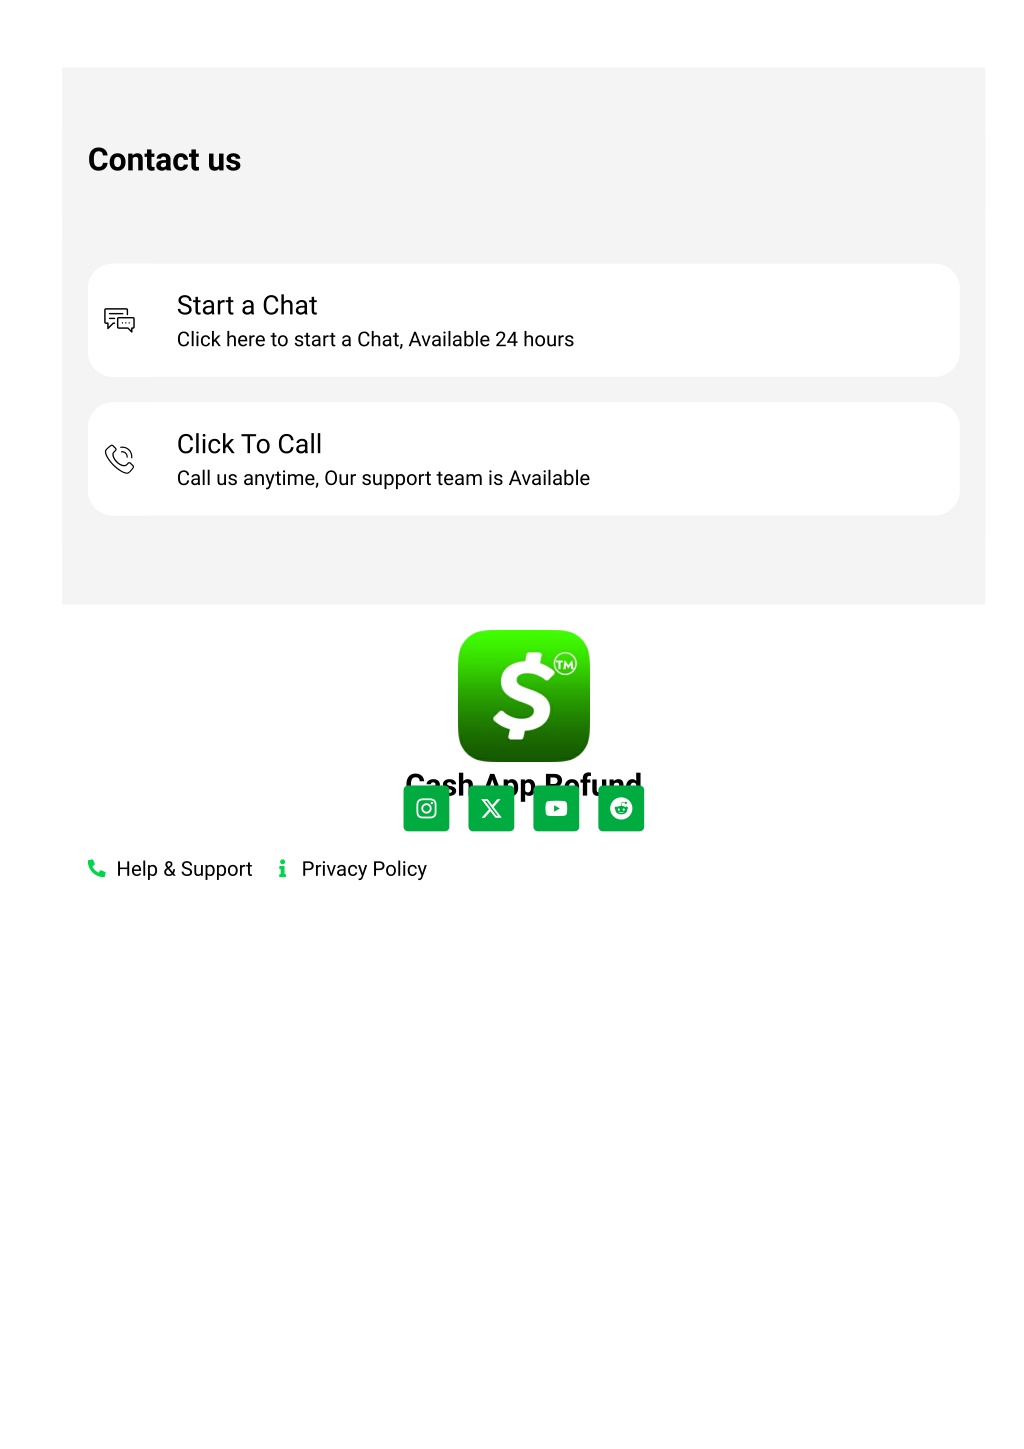Click the green phone icon beside Help & Support

point(97,868)
